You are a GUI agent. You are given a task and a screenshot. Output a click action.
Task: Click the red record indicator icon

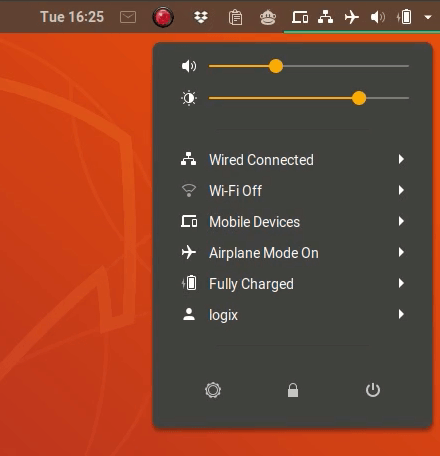pyautogui.click(x=163, y=17)
